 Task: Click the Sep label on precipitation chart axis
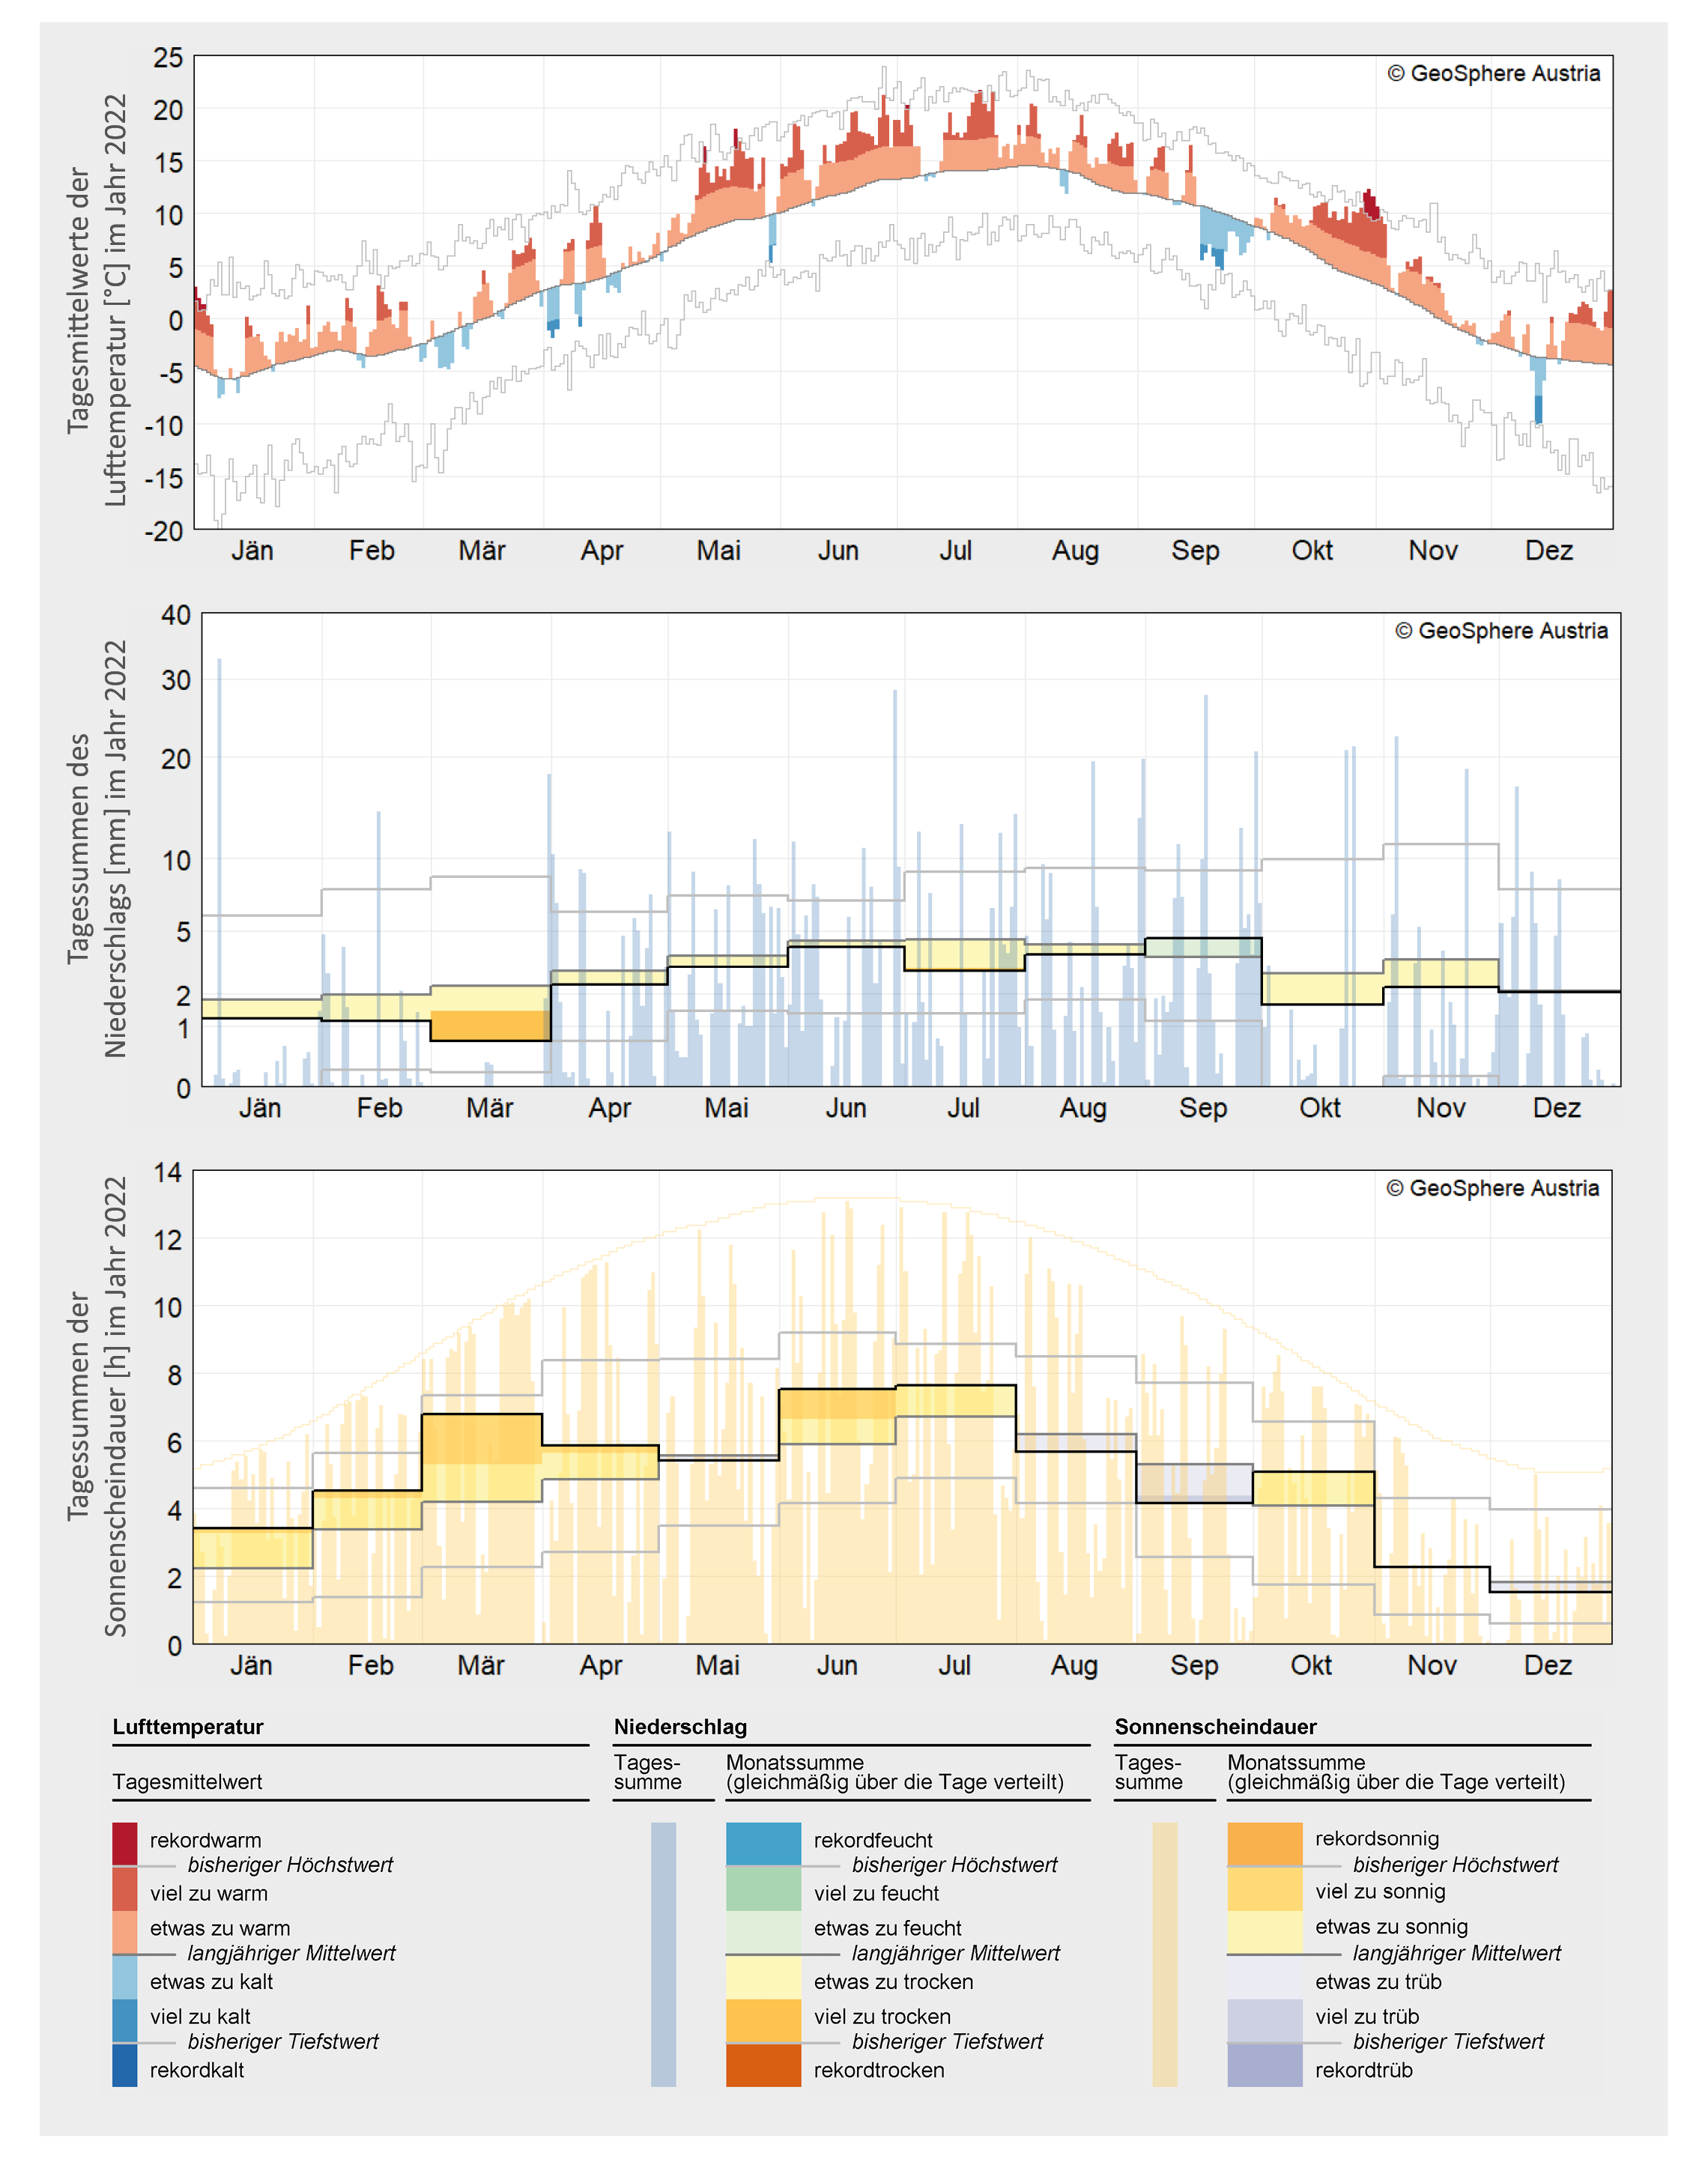coord(1202,1108)
